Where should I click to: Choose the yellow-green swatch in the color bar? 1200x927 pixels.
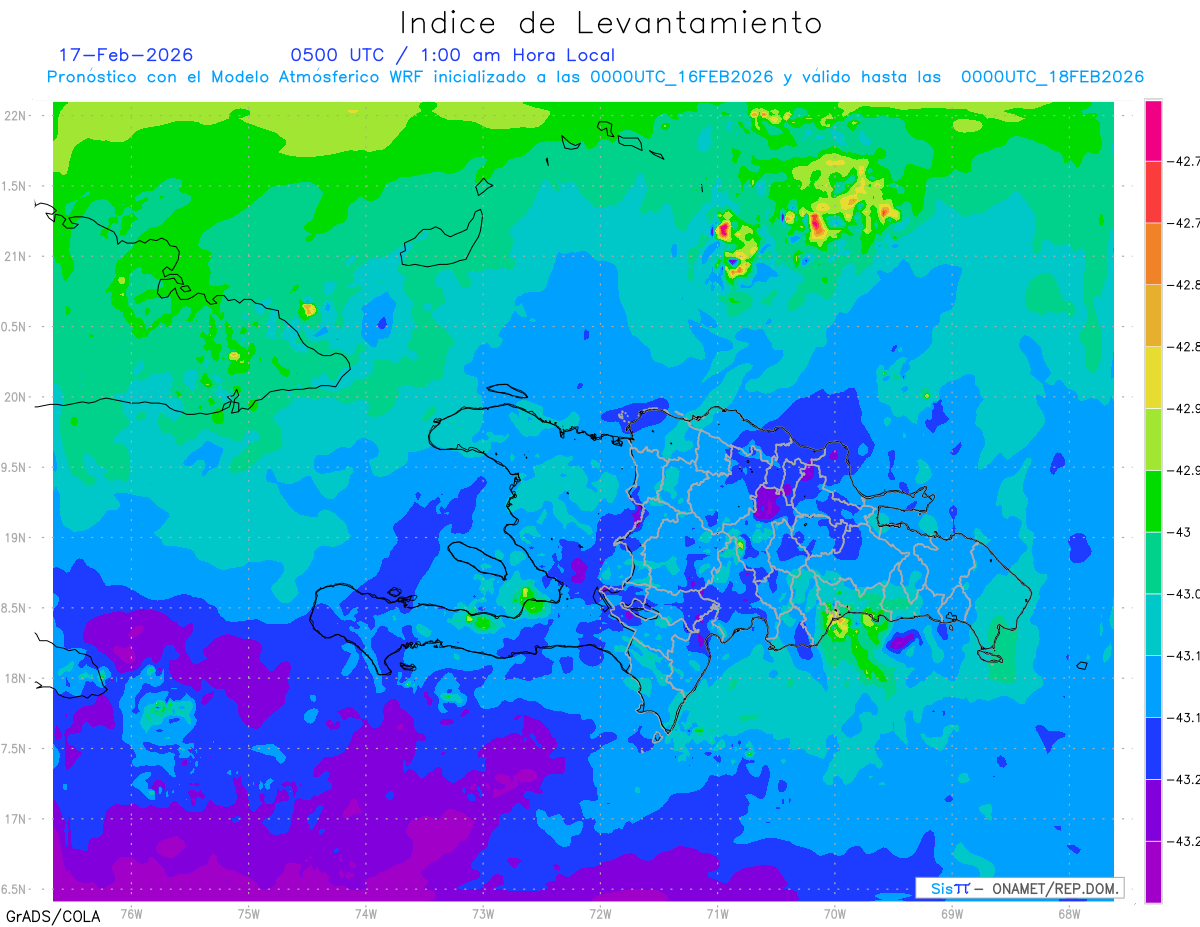tap(1153, 439)
